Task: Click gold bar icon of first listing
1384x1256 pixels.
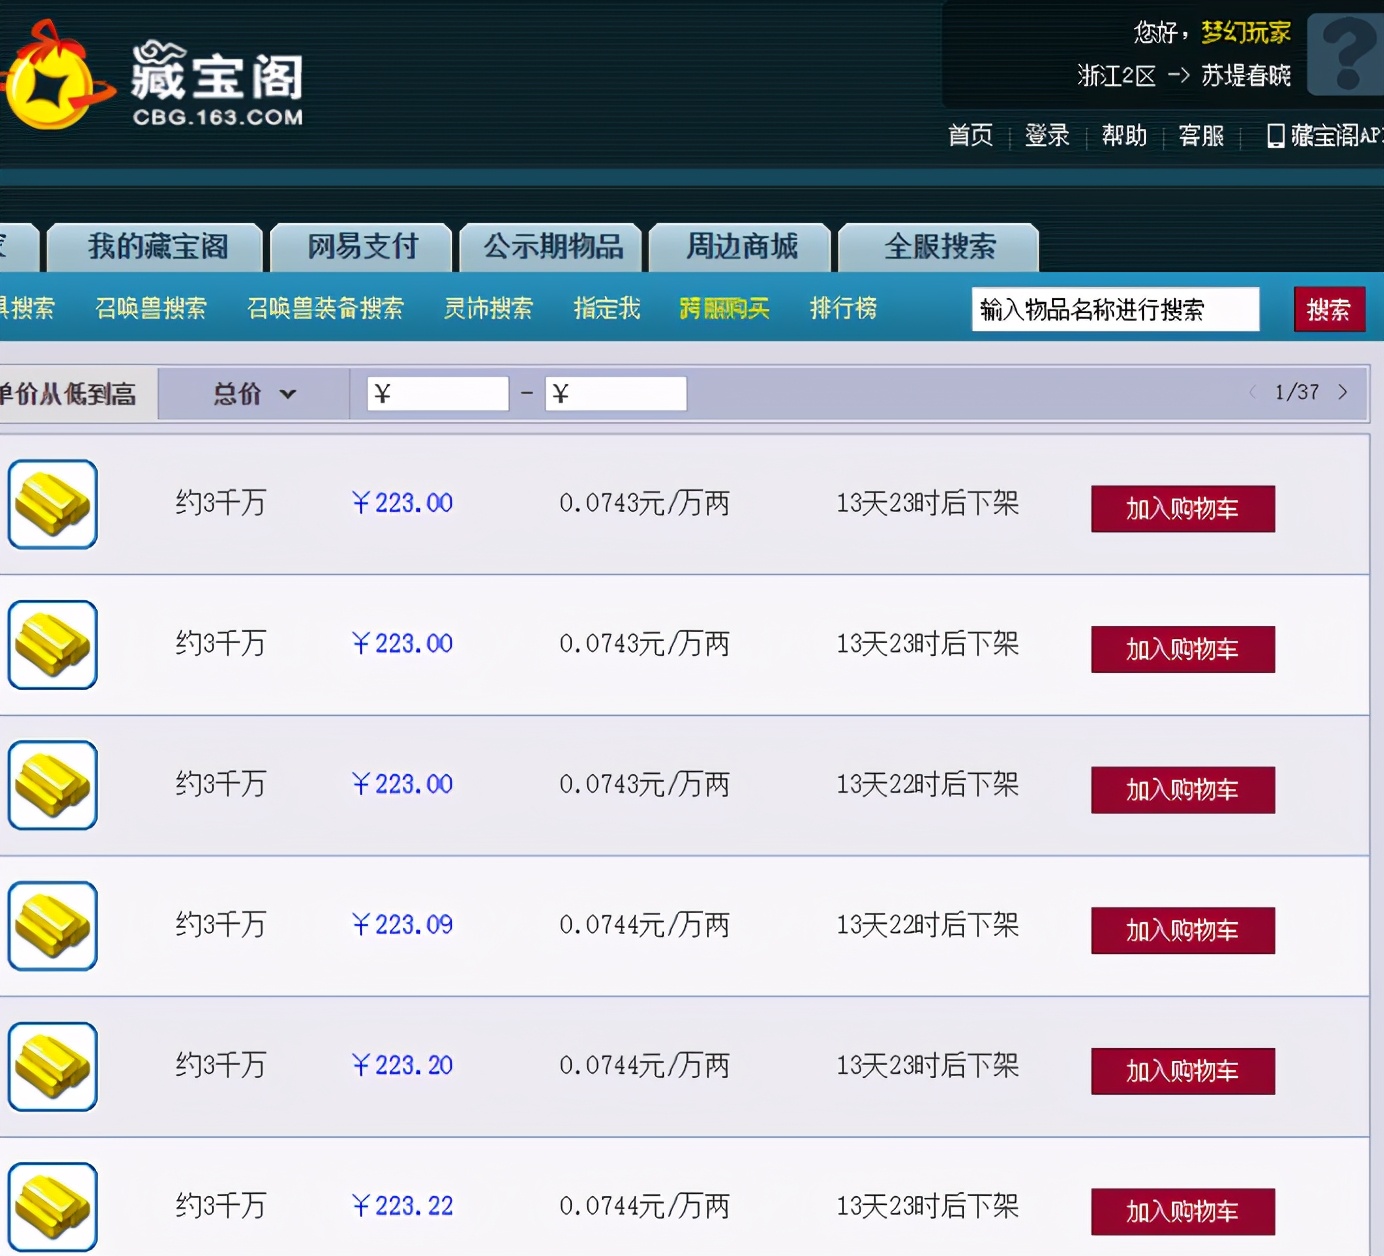Action: [x=53, y=504]
